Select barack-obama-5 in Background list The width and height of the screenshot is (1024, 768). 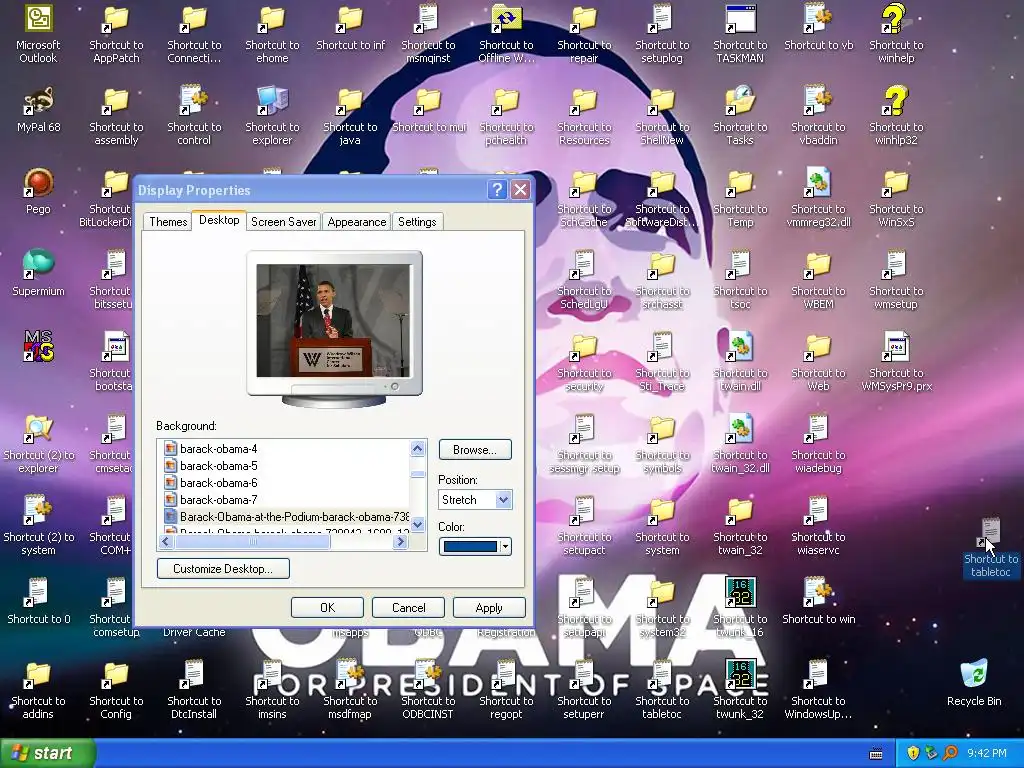pyautogui.click(x=219, y=466)
